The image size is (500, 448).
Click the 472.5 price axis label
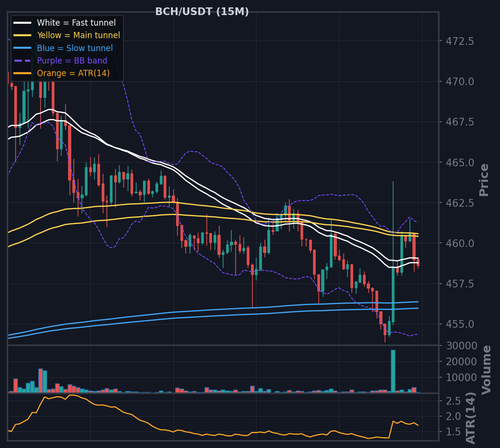[x=460, y=41]
